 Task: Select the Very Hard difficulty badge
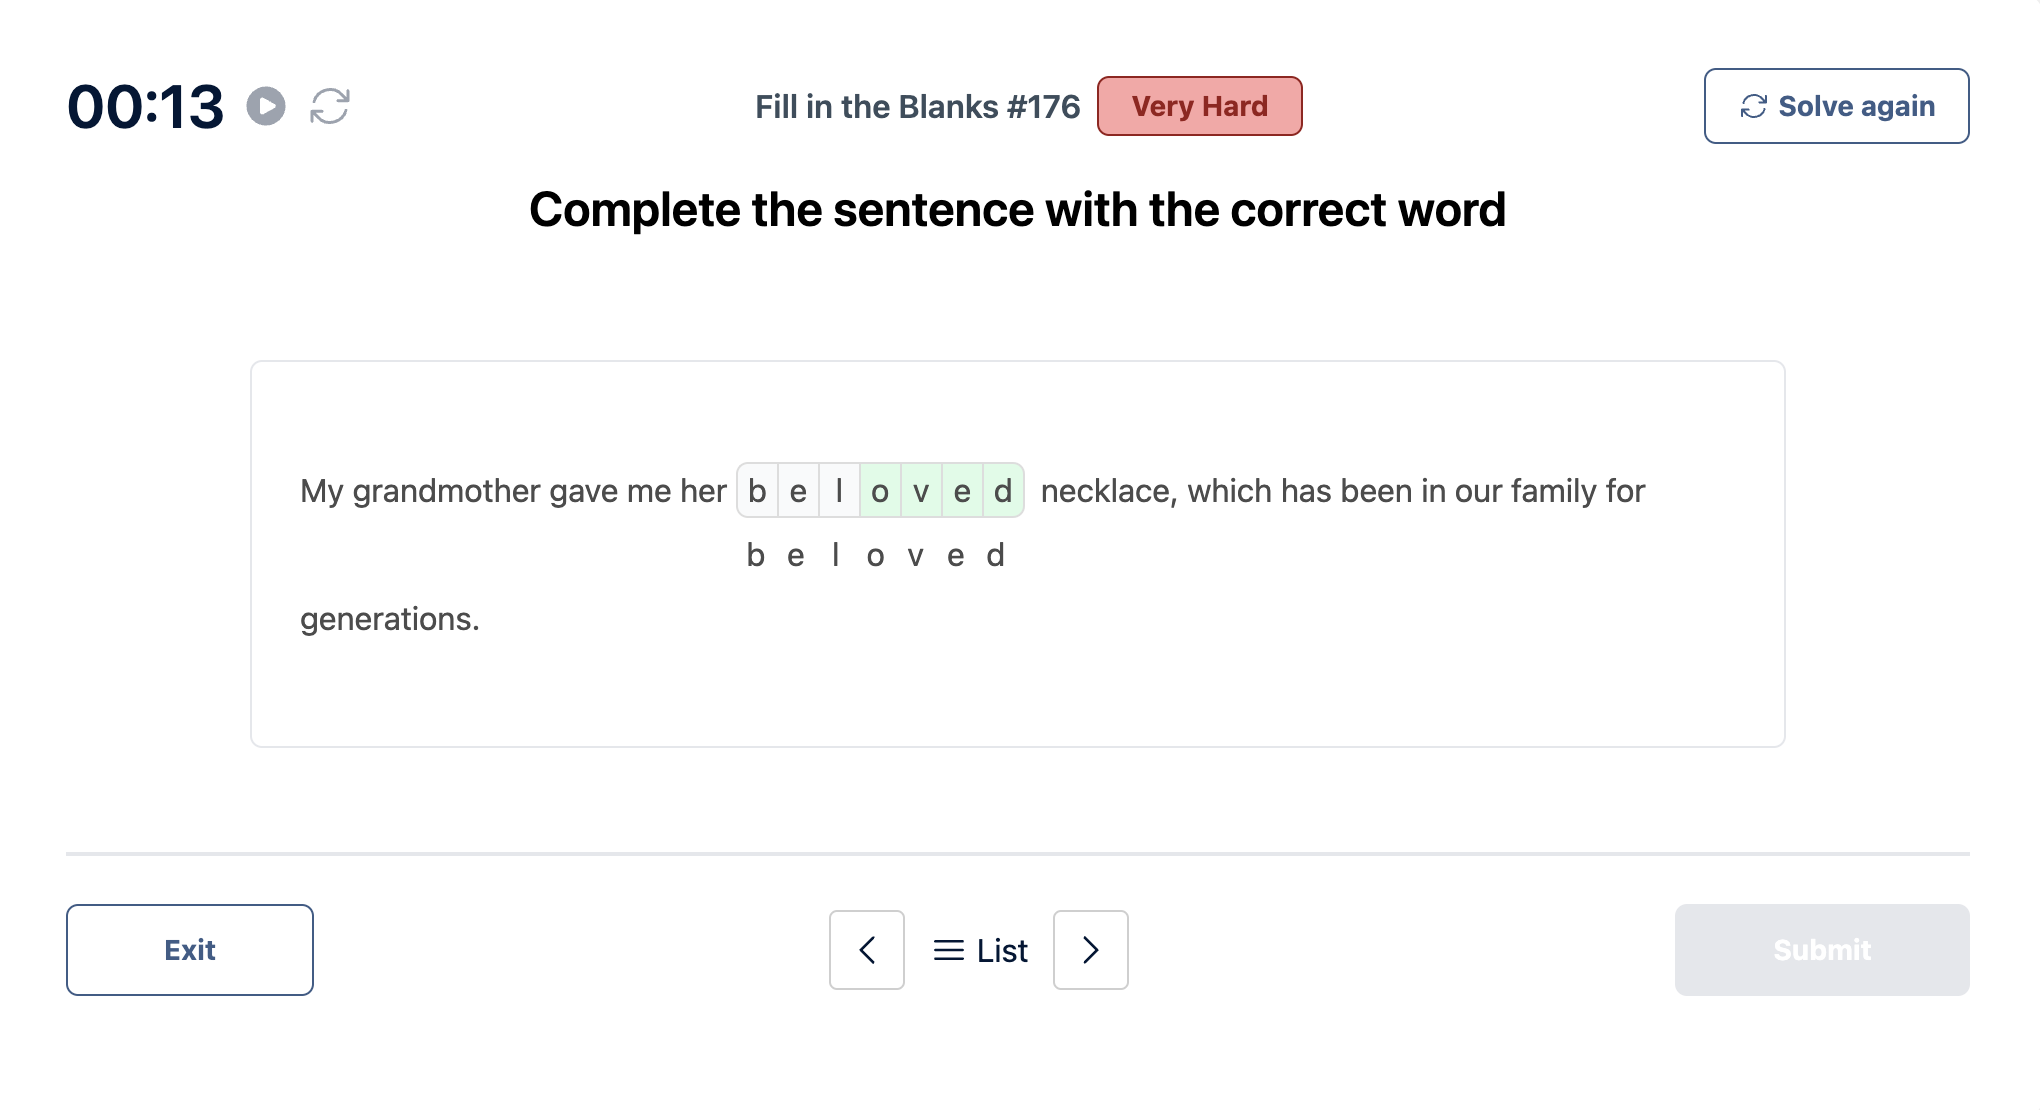(1200, 107)
